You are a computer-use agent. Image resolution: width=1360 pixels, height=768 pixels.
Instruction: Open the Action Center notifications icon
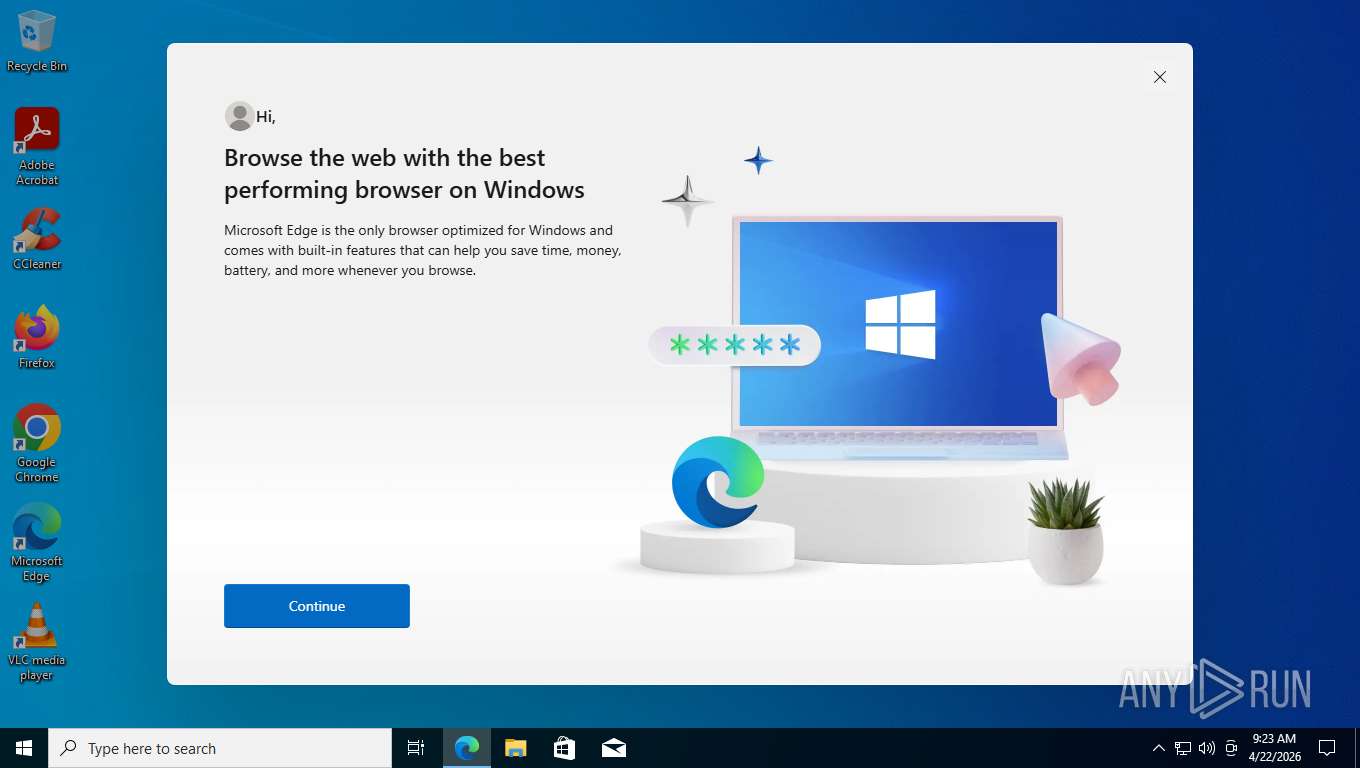tap(1327, 748)
